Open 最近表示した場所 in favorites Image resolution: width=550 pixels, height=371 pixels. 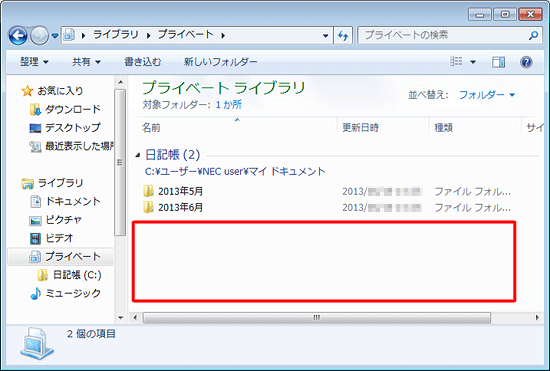point(80,146)
